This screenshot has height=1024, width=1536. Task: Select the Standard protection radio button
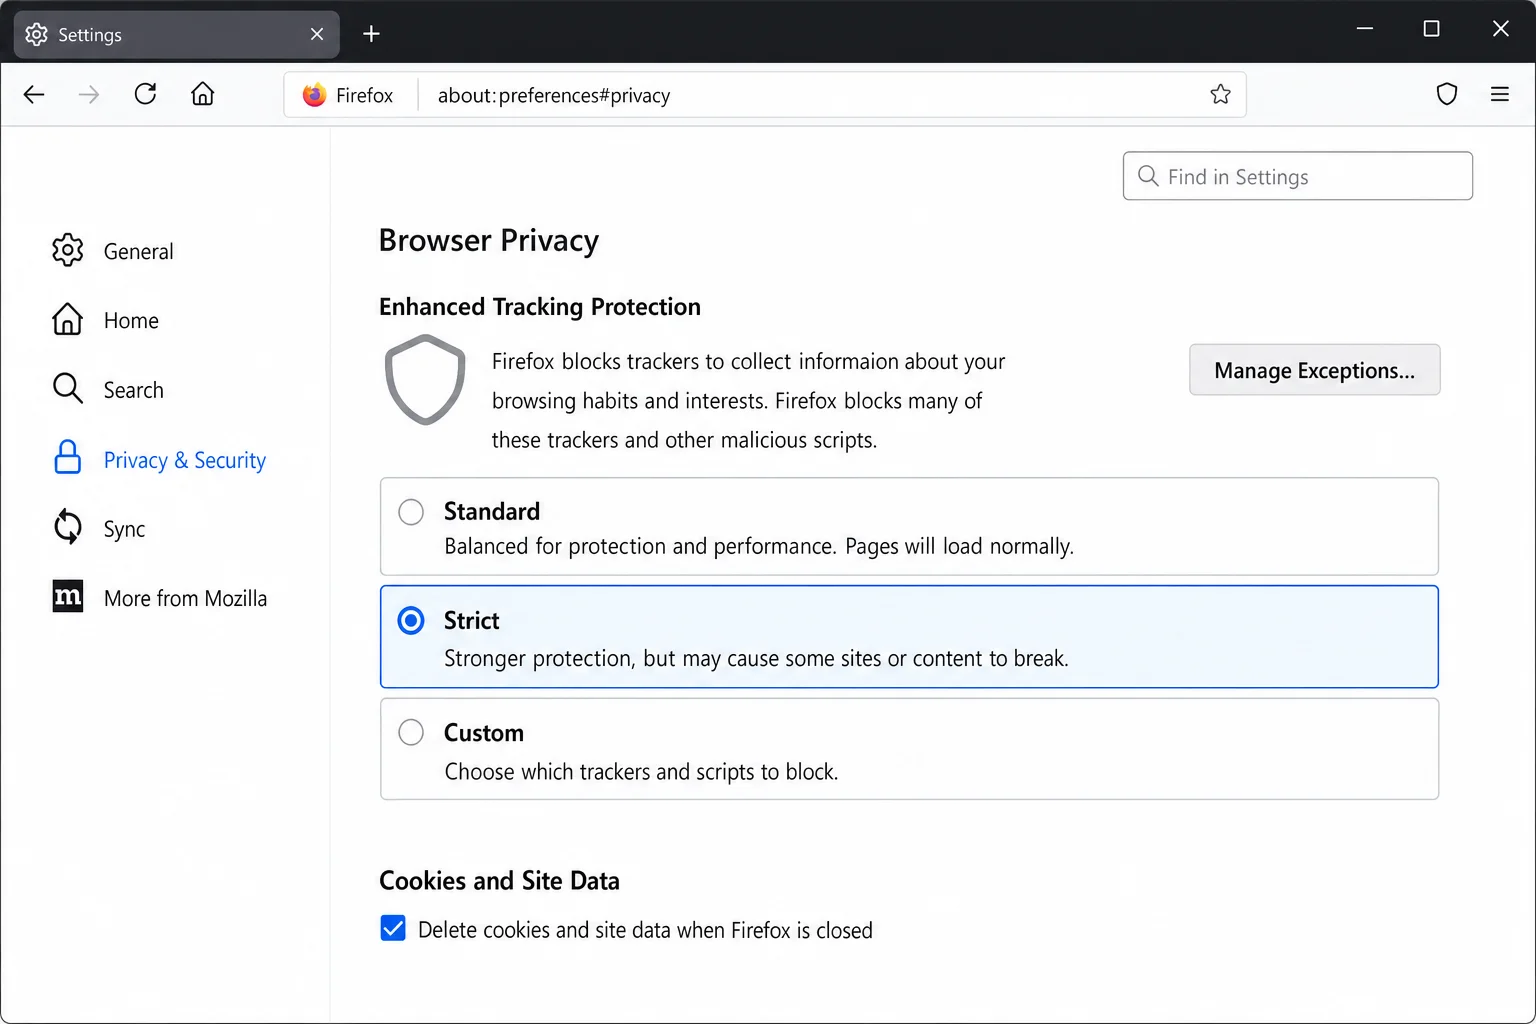tap(411, 512)
